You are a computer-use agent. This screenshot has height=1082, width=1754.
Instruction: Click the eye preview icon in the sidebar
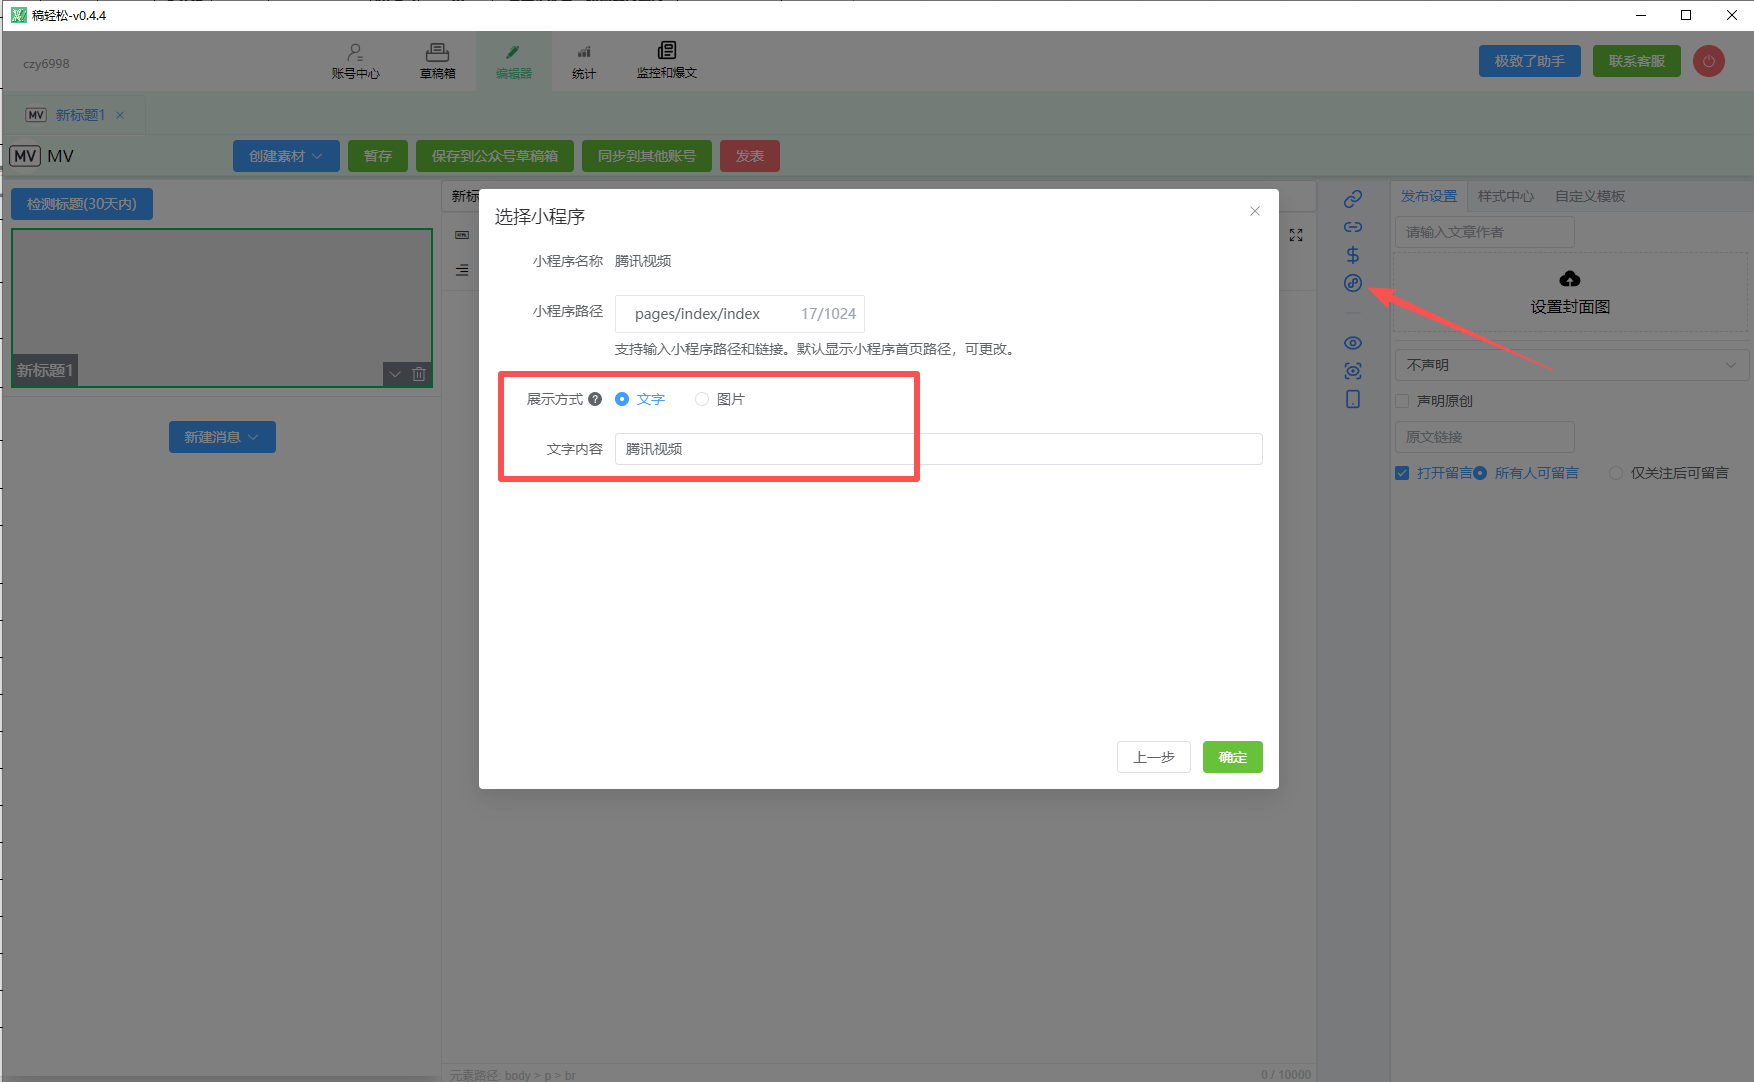point(1352,343)
